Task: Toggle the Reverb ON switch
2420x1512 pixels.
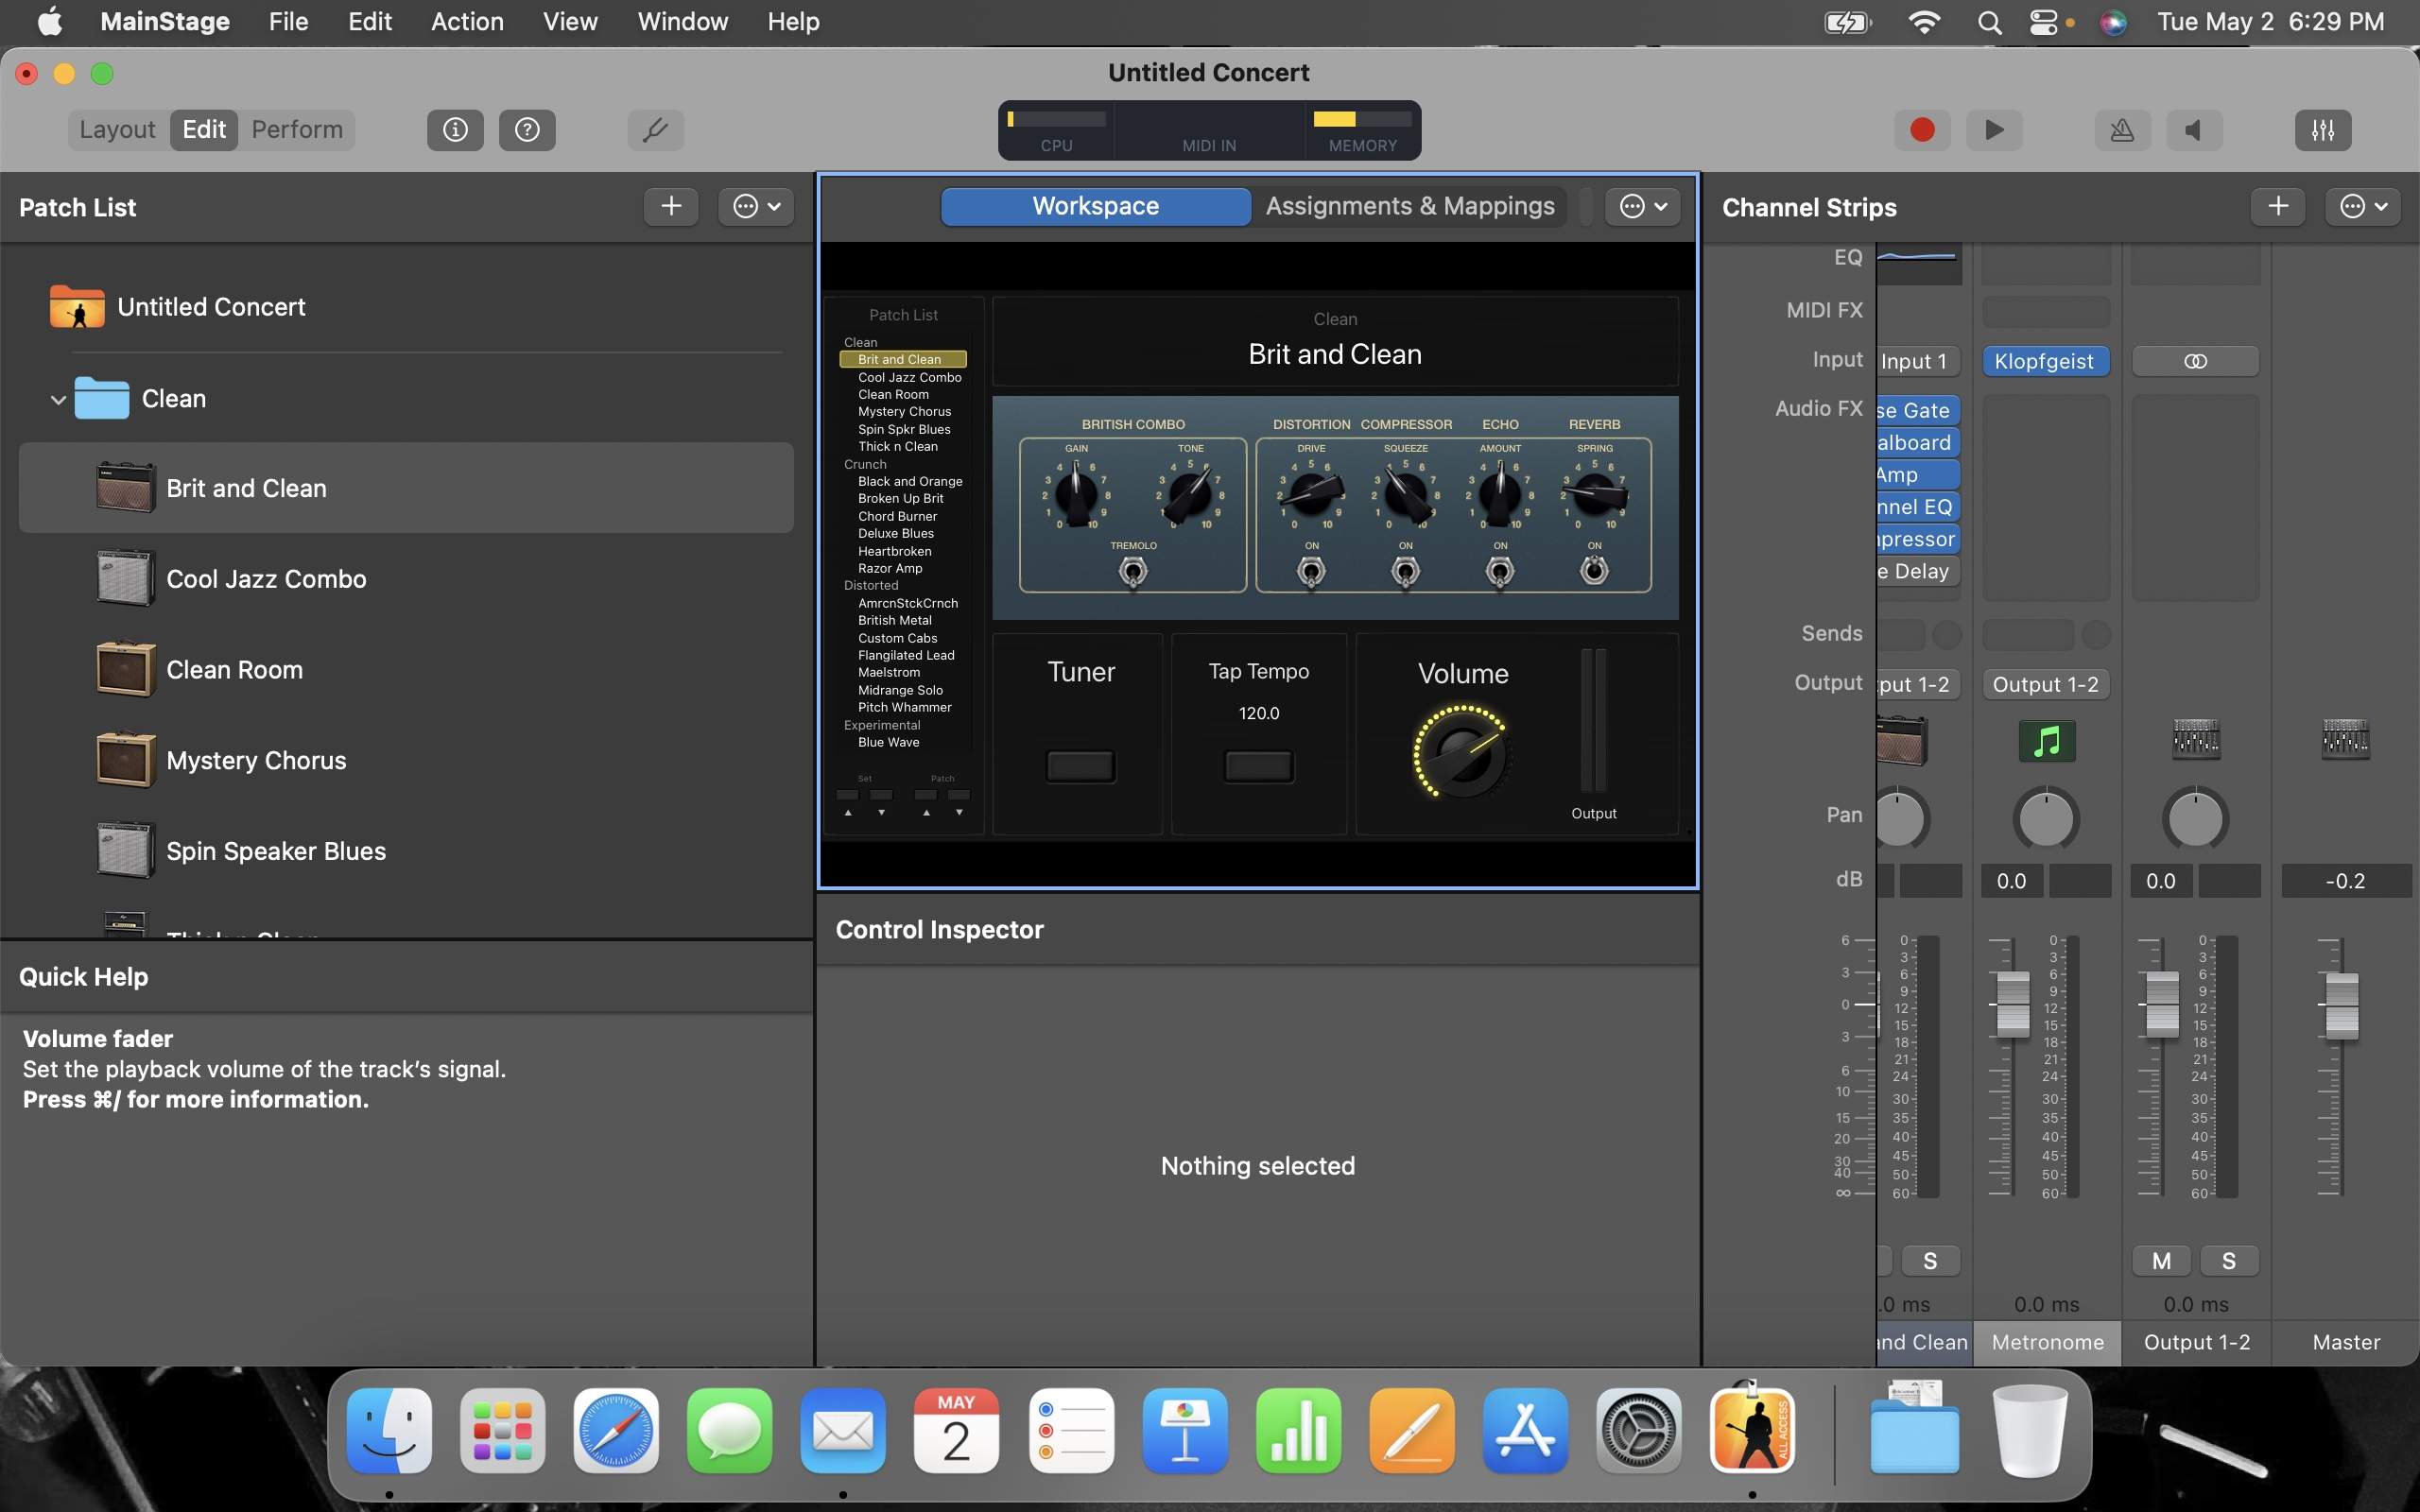Action: [1594, 570]
